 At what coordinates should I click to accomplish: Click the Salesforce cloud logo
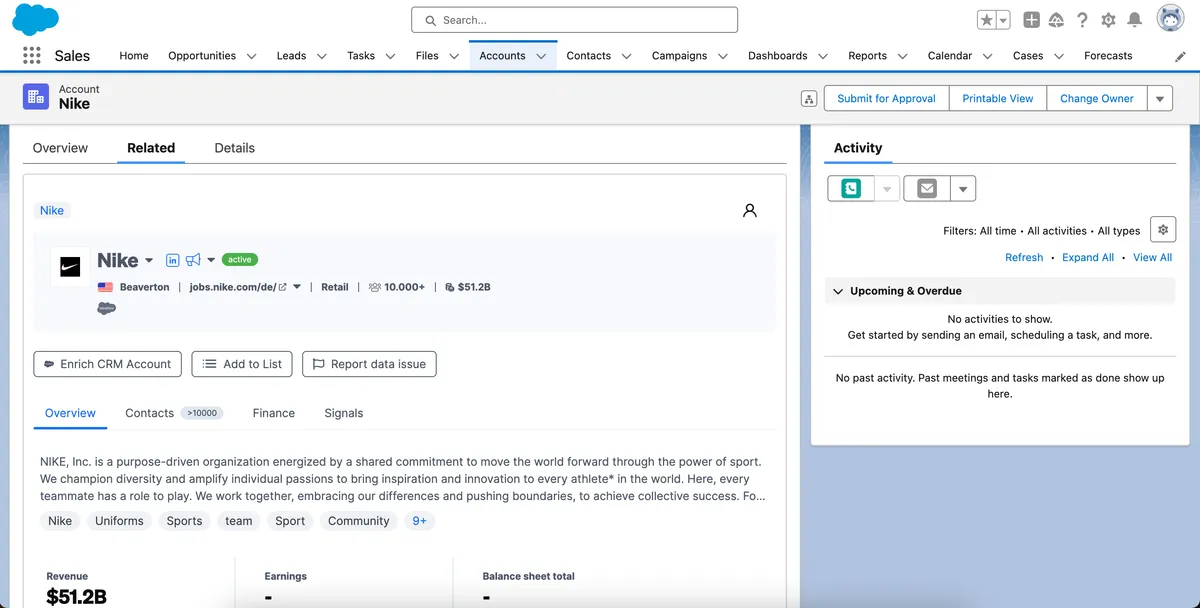pos(35,19)
